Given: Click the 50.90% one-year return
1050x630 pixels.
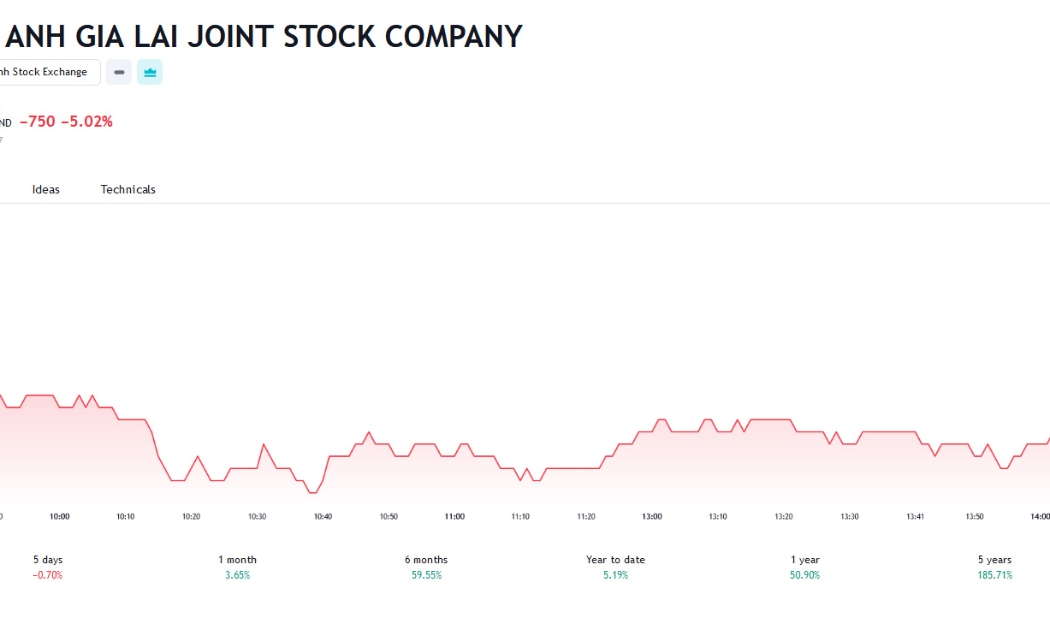Looking at the screenshot, I should [805, 575].
